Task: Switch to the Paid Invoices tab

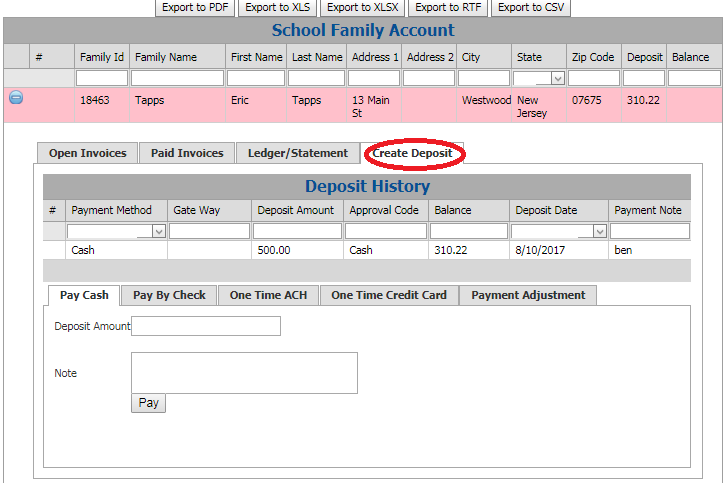Action: pyautogui.click(x=187, y=153)
